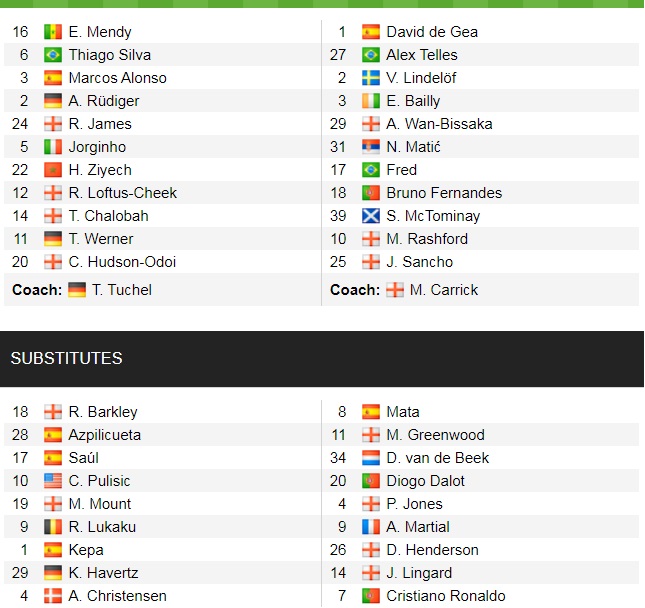Click Denmark flag beside A. Christensen
Viewport: 645px width, 608px height.
53,596
